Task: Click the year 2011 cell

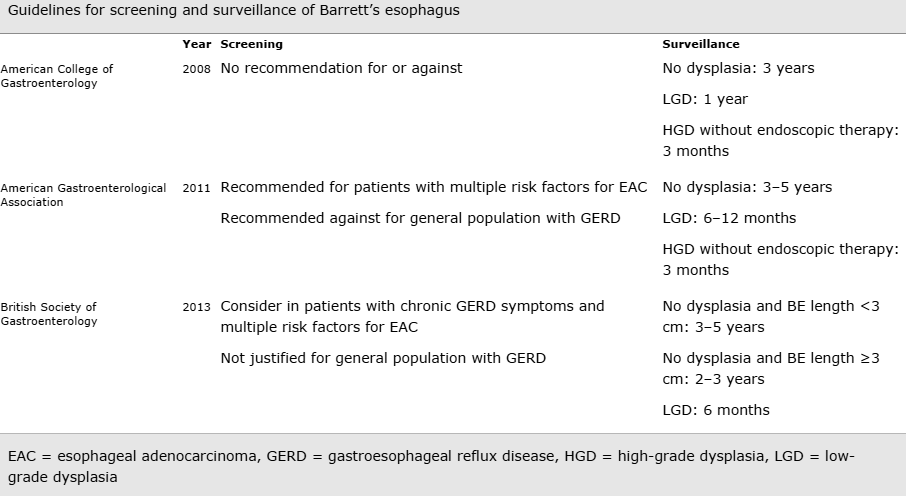Action: coord(196,188)
